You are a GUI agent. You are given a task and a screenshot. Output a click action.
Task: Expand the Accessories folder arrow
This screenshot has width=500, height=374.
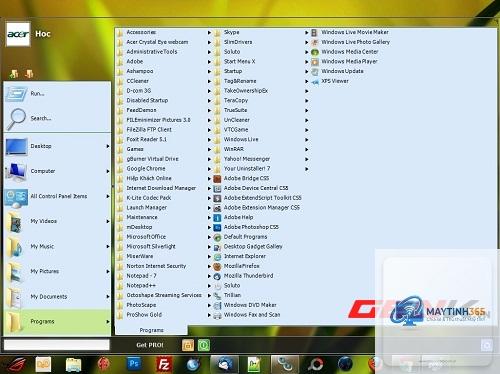209,33
